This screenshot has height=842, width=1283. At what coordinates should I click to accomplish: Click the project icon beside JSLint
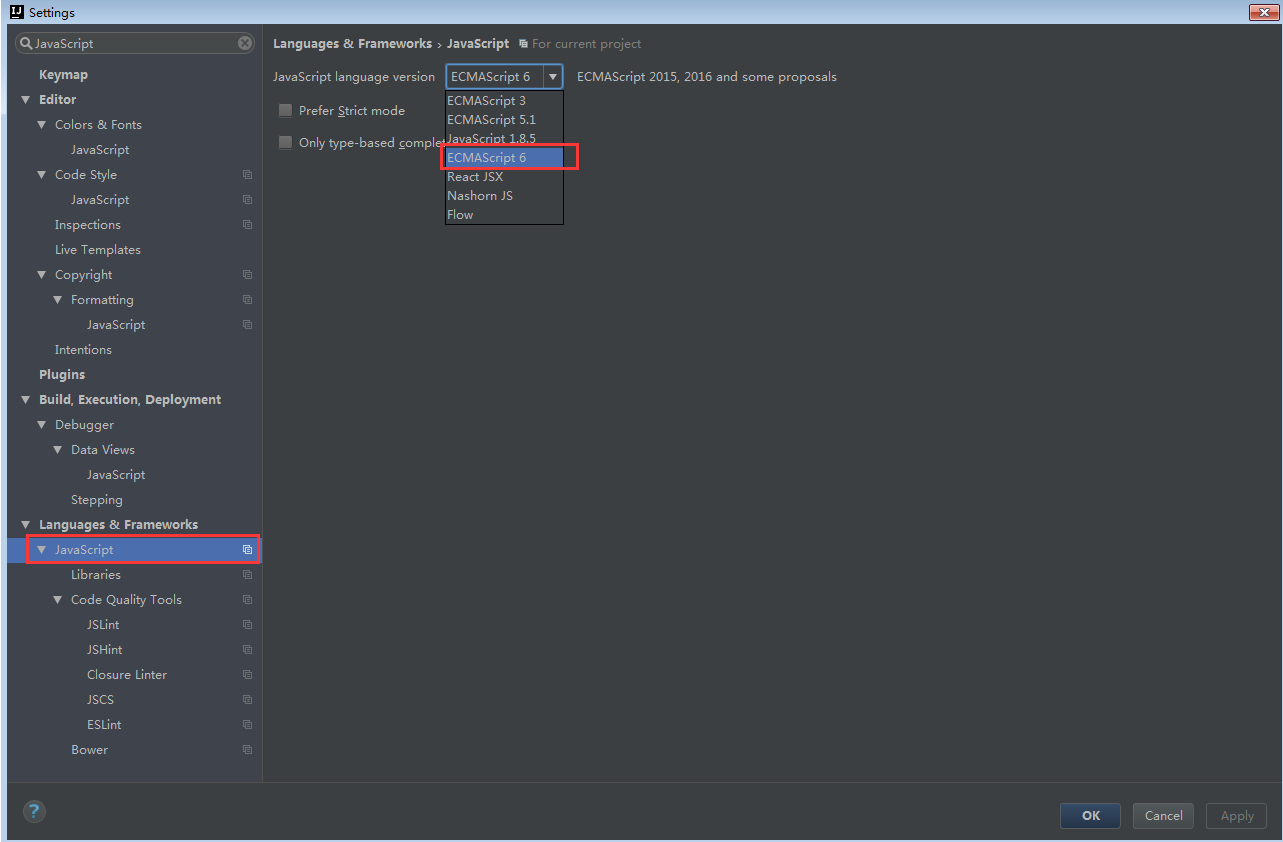(247, 625)
